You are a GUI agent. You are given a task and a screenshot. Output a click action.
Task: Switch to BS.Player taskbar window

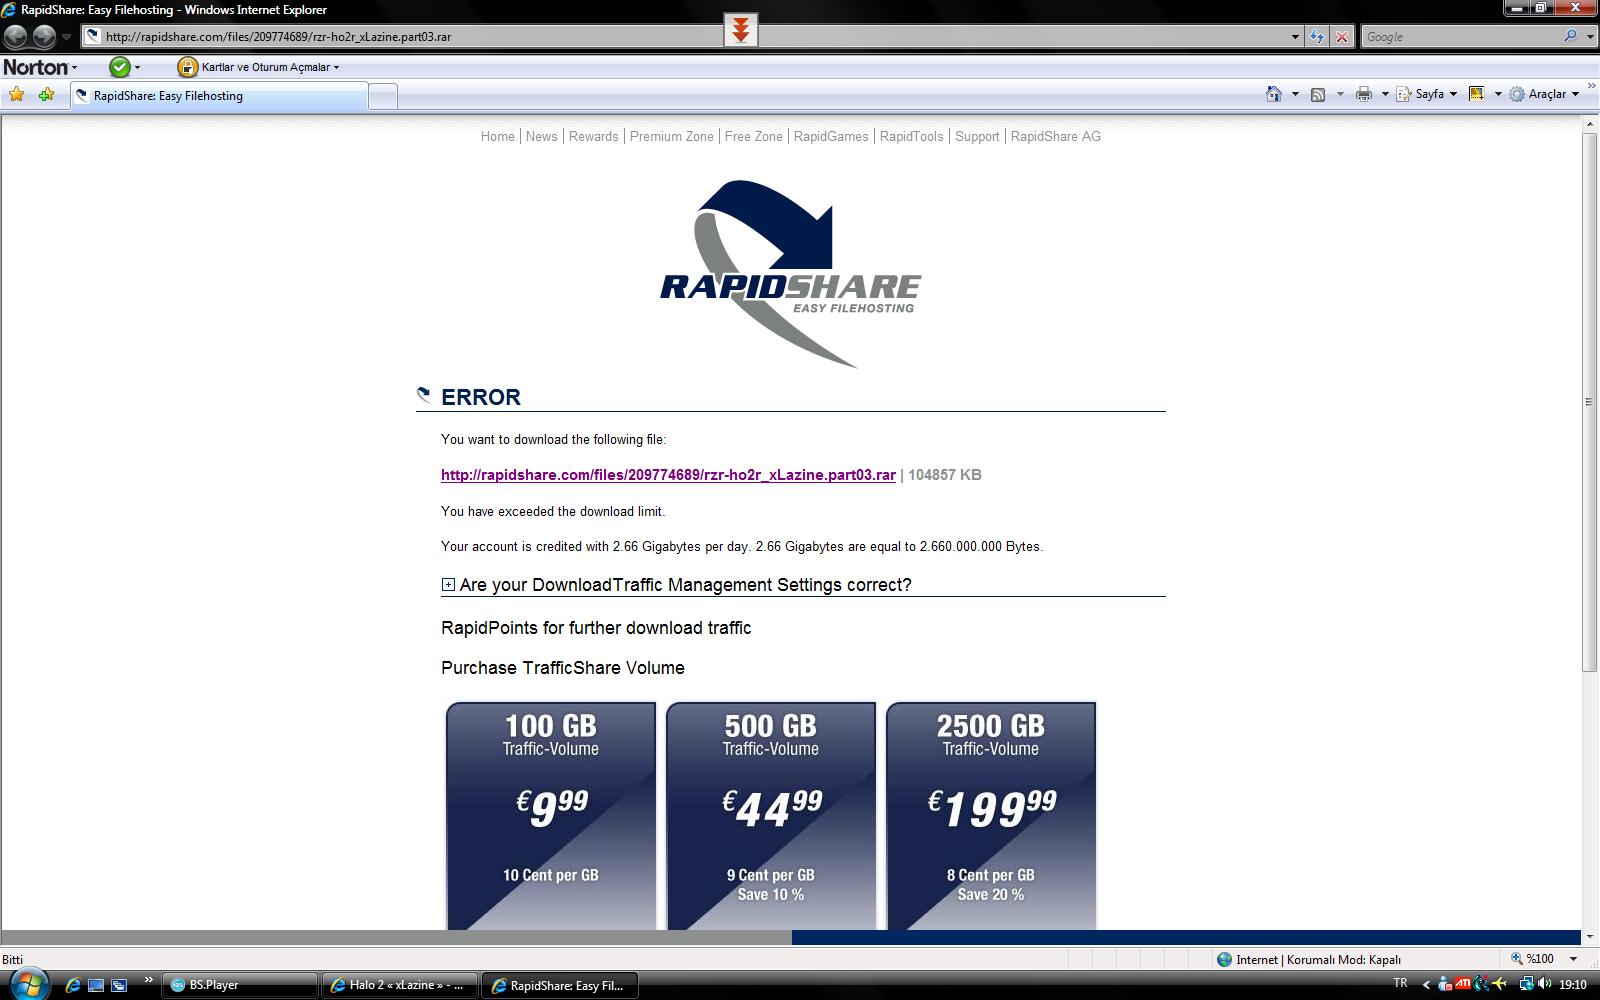pyautogui.click(x=239, y=985)
